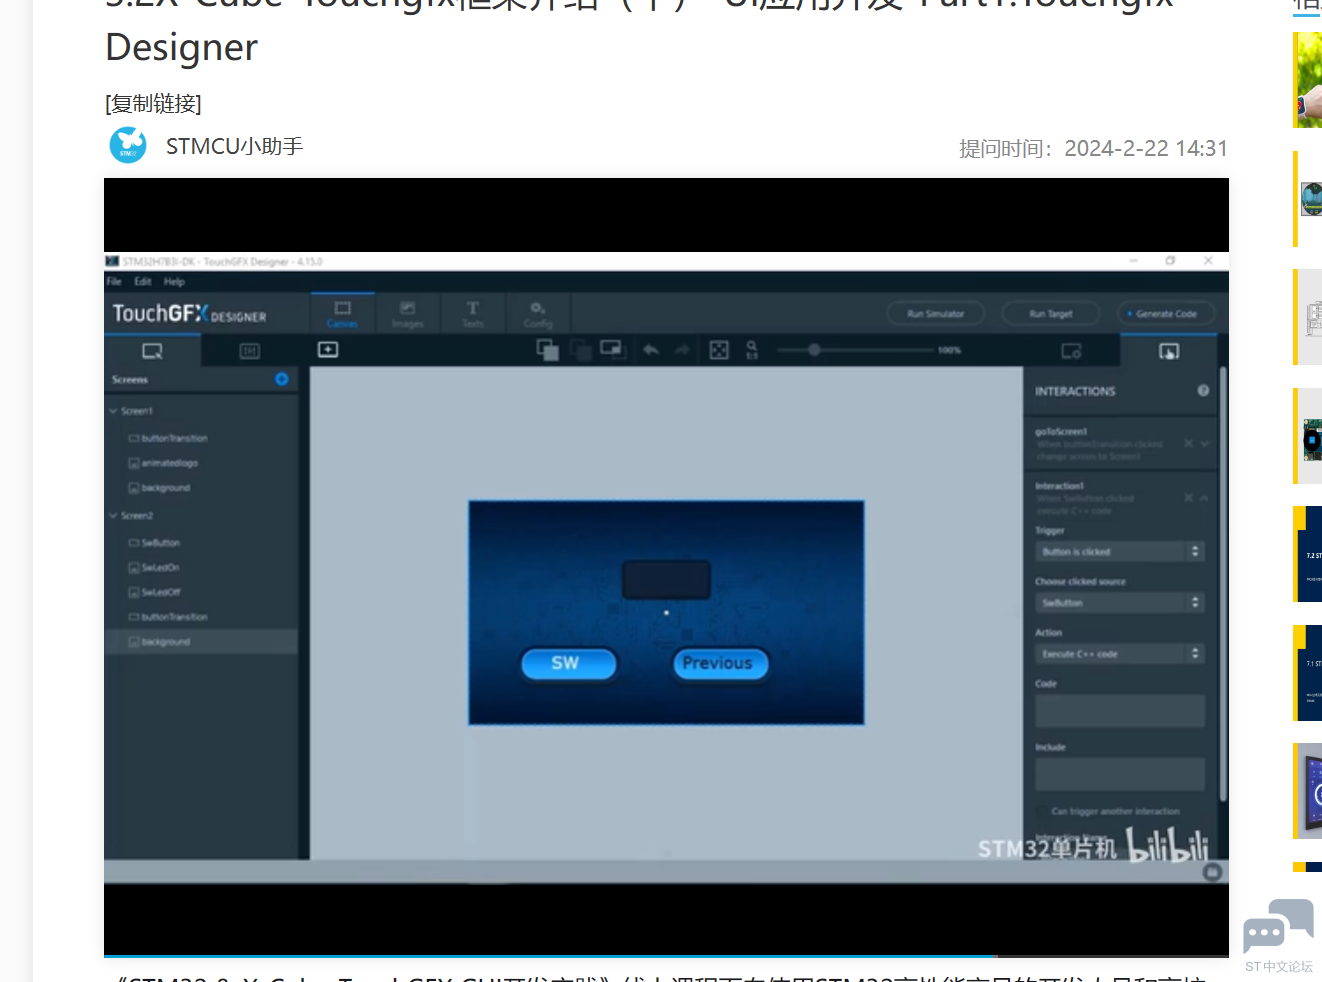Open the Choose clicked source dropdown
This screenshot has width=1322, height=982.
pos(1120,603)
